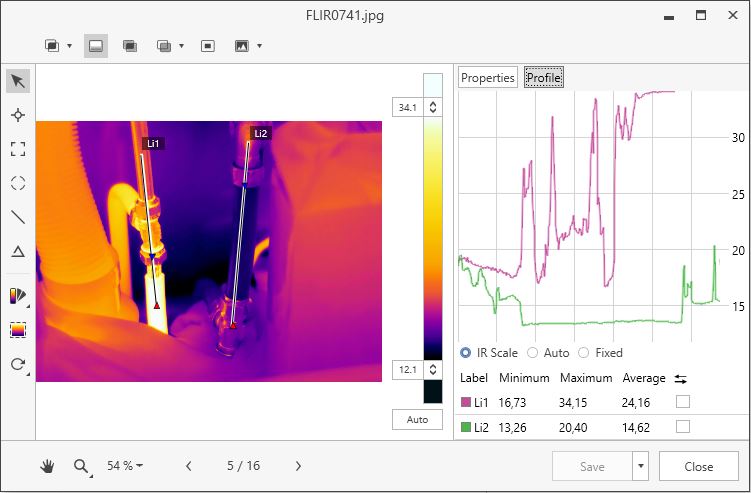Select the line measurement tool
The image size is (751, 493).
17,217
